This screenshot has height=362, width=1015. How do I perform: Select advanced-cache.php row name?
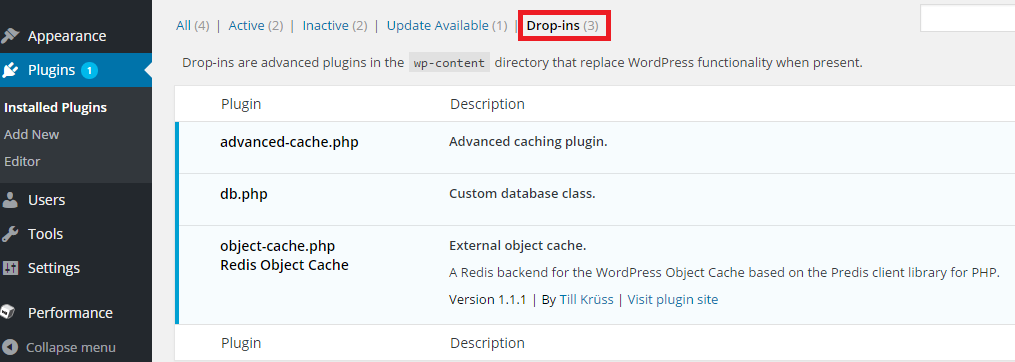tap(289, 142)
